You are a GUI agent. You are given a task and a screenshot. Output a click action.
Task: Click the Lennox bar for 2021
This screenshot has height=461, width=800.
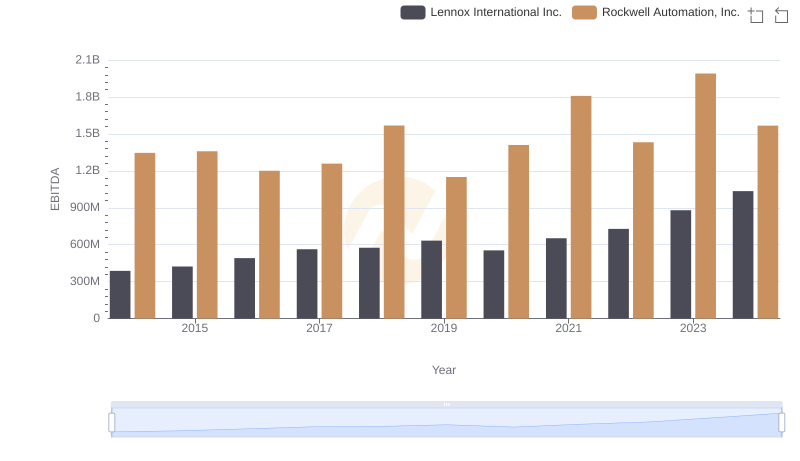pyautogui.click(x=556, y=278)
